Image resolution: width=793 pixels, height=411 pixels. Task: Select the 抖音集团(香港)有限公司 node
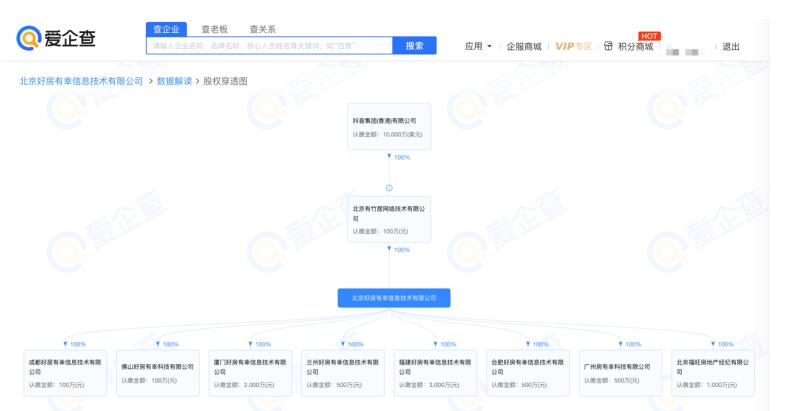[389, 126]
